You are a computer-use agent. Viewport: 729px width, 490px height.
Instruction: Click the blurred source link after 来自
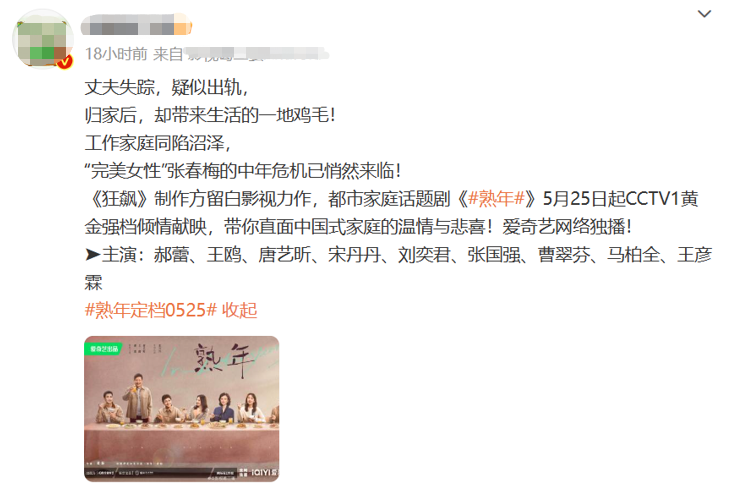(257, 54)
